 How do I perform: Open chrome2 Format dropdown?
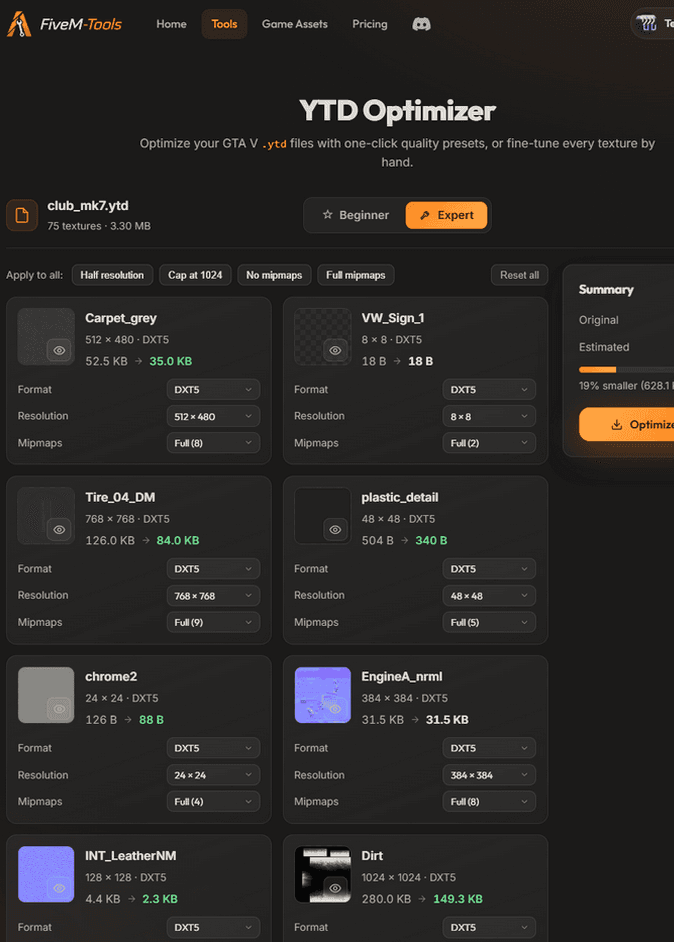point(213,748)
